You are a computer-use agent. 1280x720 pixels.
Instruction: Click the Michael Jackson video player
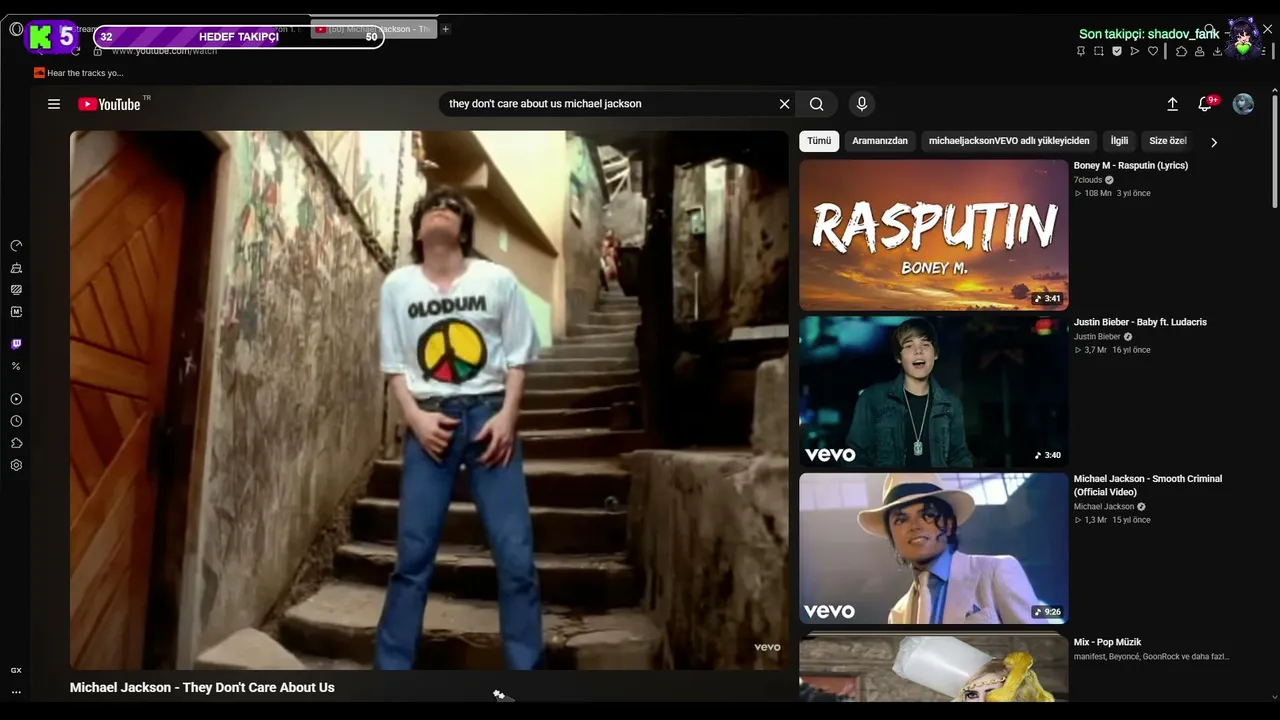429,400
